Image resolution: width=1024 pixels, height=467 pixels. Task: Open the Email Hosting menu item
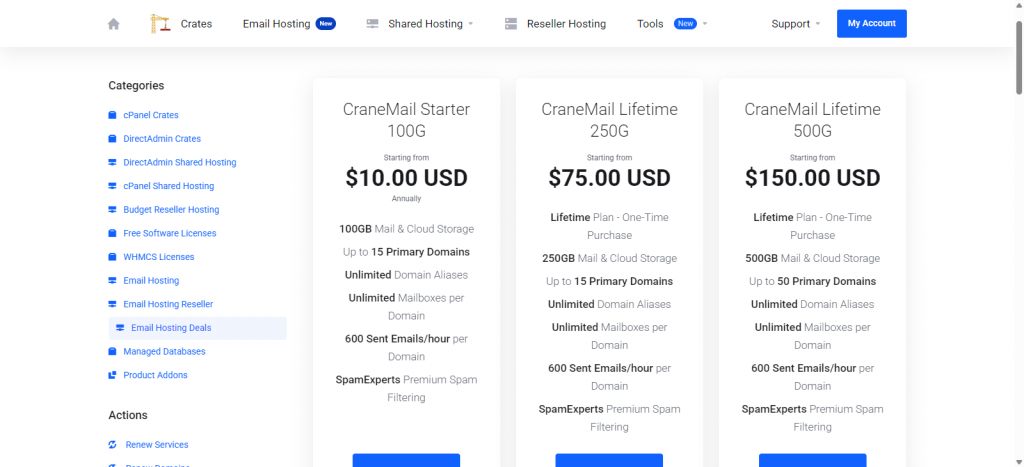click(276, 24)
